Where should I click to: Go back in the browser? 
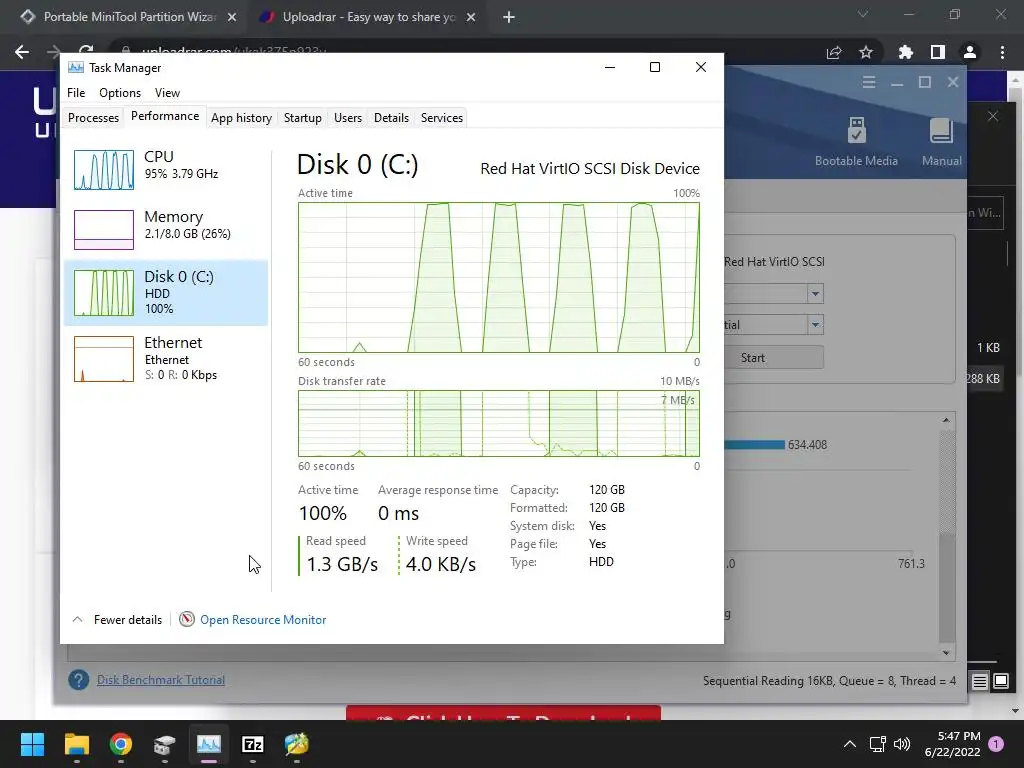(x=22, y=52)
